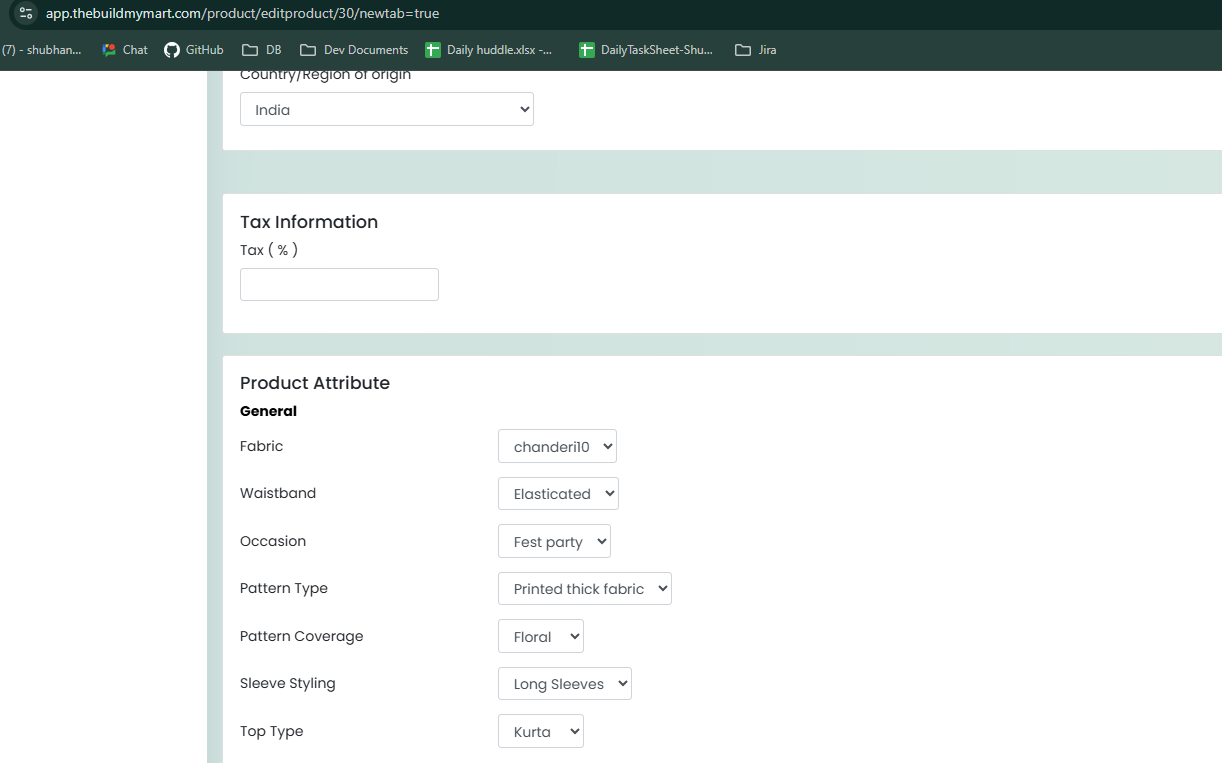Image resolution: width=1222 pixels, height=763 pixels.
Task: Click the Tax ( % ) label
Action: click(x=269, y=250)
